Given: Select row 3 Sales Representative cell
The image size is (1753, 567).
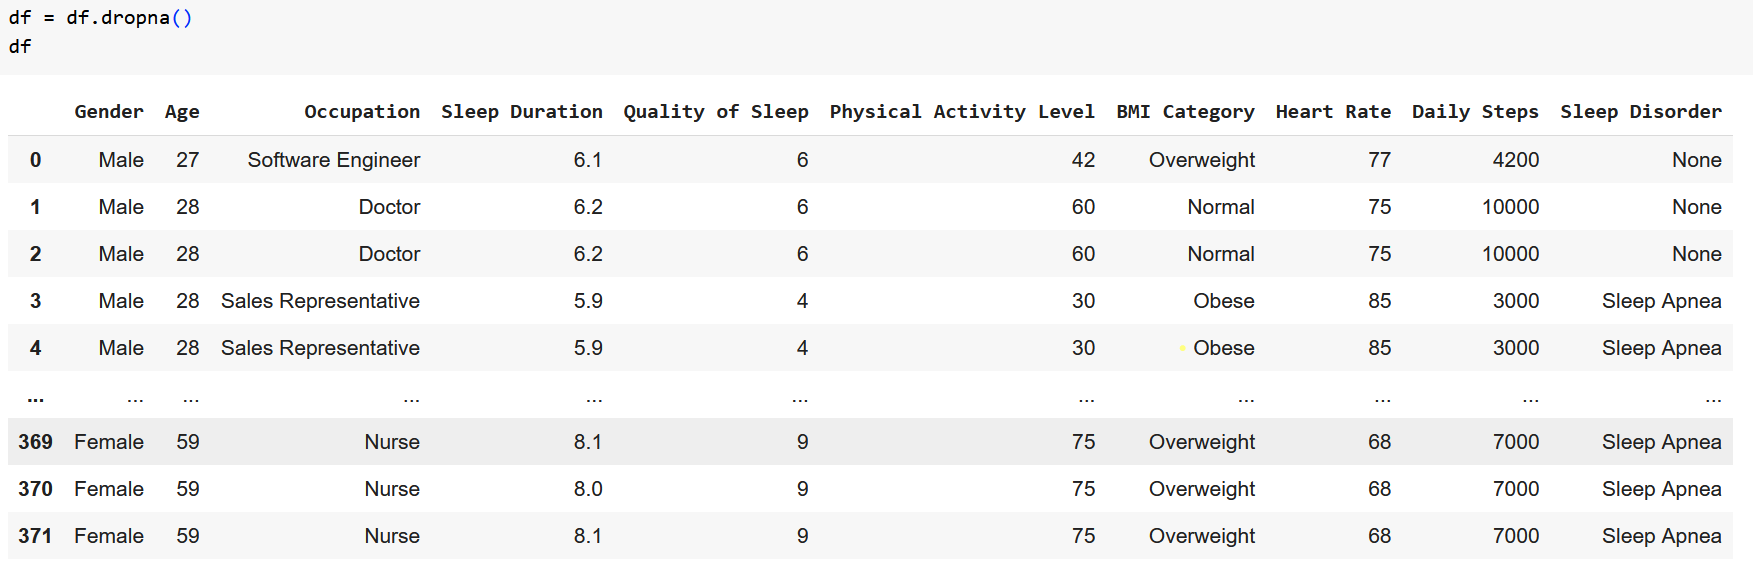Looking at the screenshot, I should pyautogui.click(x=320, y=301).
